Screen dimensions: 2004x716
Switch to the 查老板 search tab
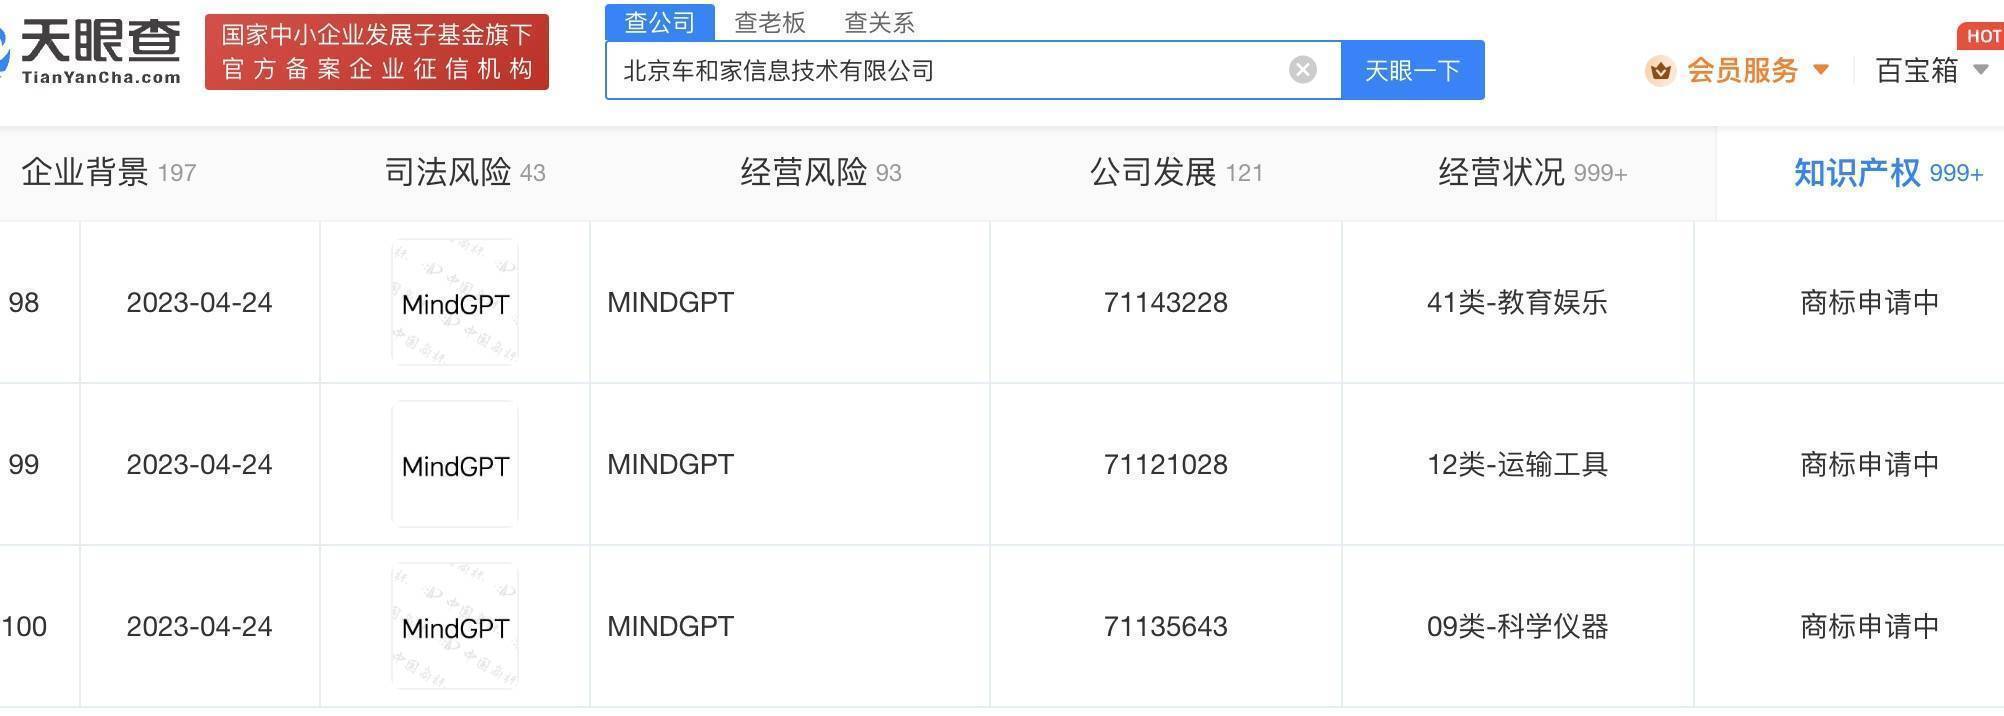770,22
